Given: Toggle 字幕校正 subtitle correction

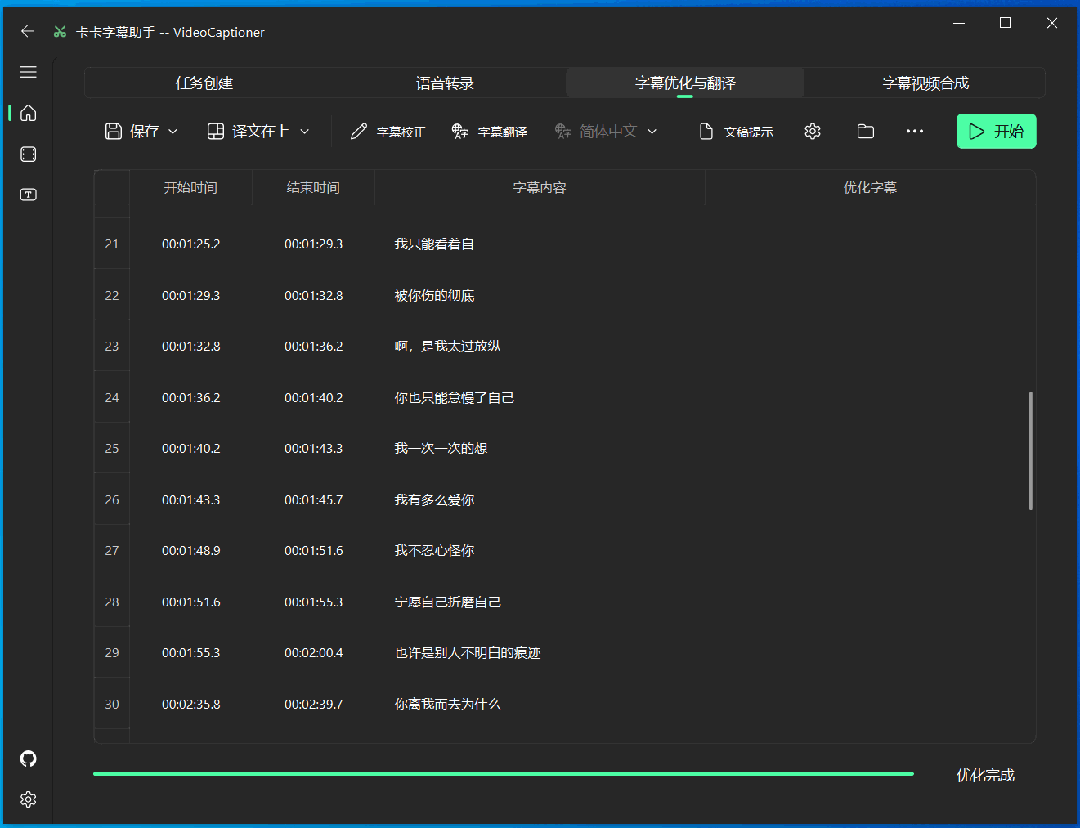Looking at the screenshot, I should pyautogui.click(x=388, y=132).
